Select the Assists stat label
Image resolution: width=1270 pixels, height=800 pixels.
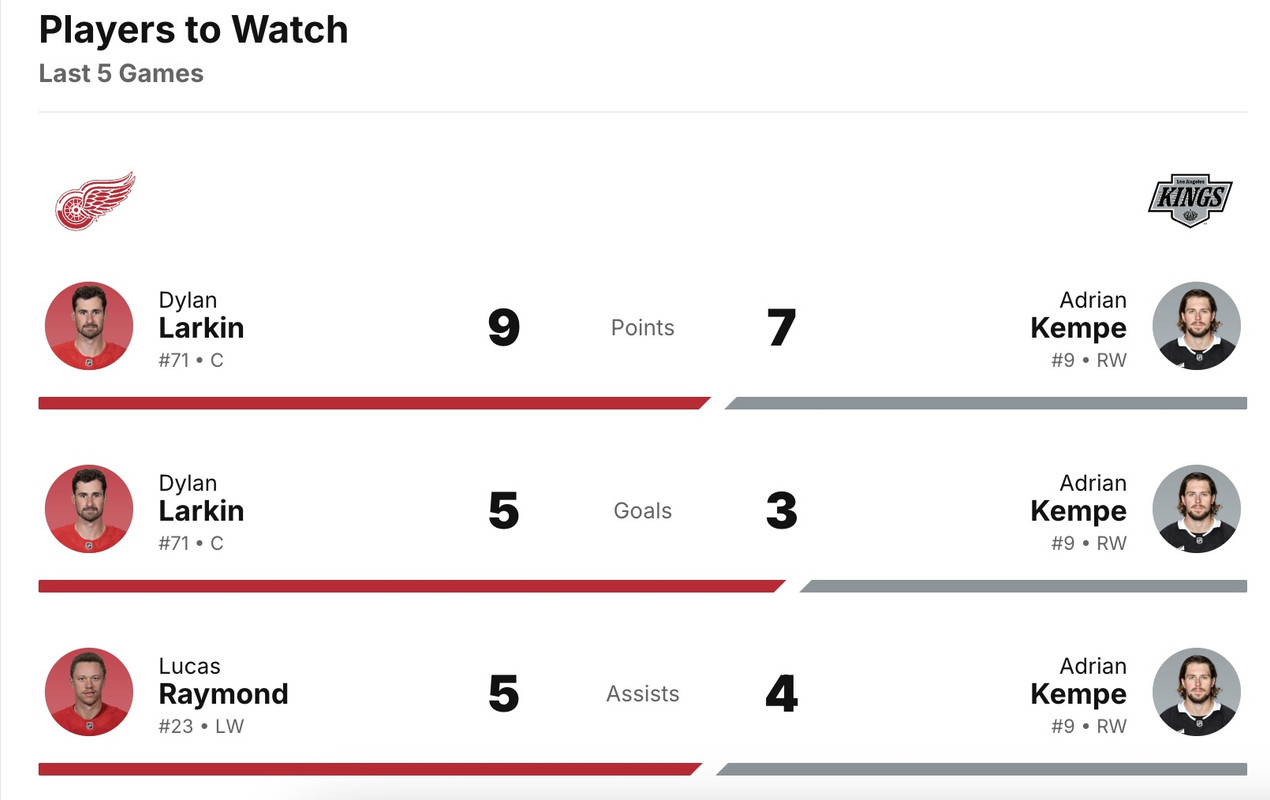click(642, 694)
